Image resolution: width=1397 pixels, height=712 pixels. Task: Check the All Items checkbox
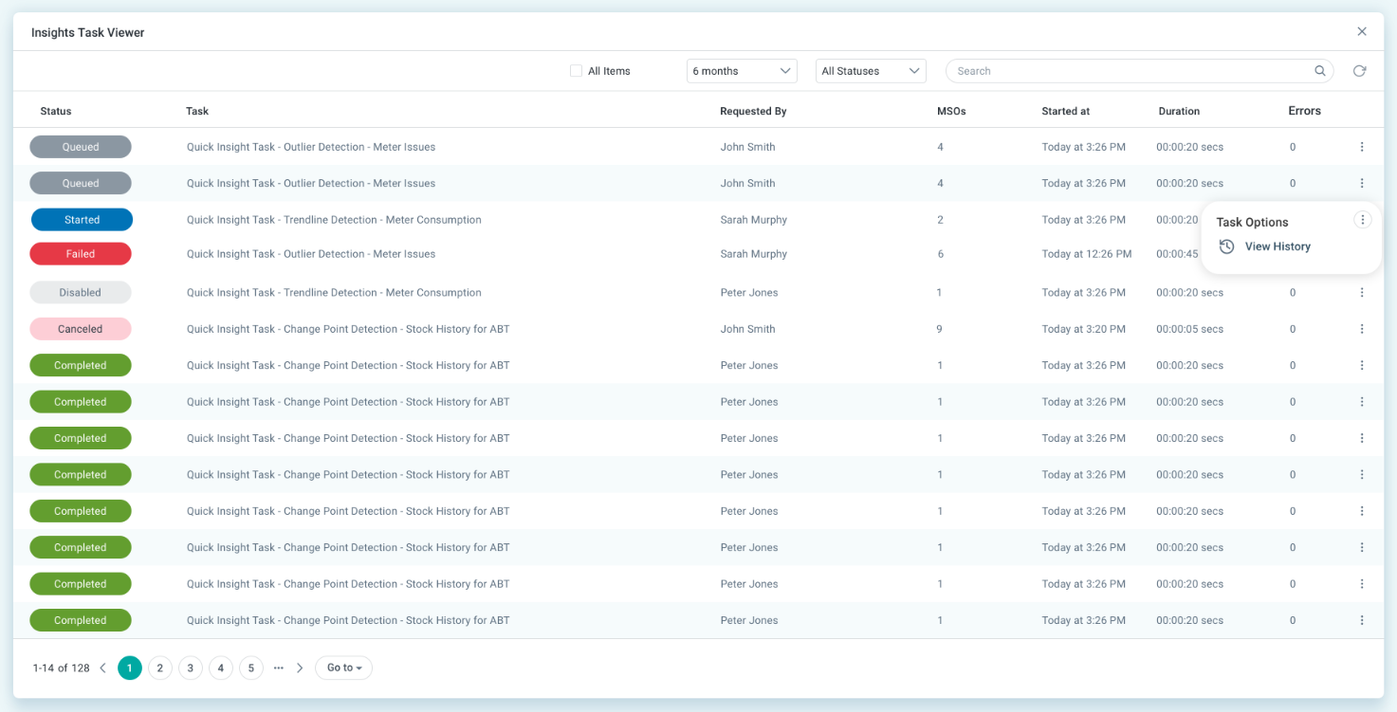[x=576, y=71]
